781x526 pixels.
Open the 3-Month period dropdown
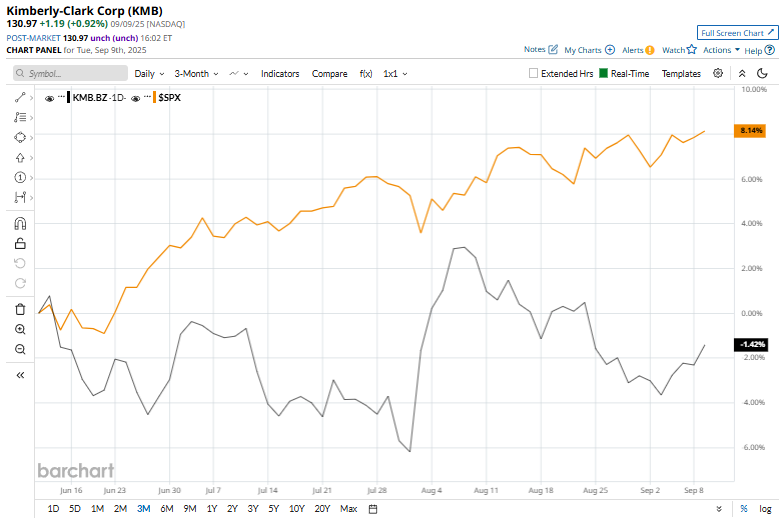tap(196, 74)
